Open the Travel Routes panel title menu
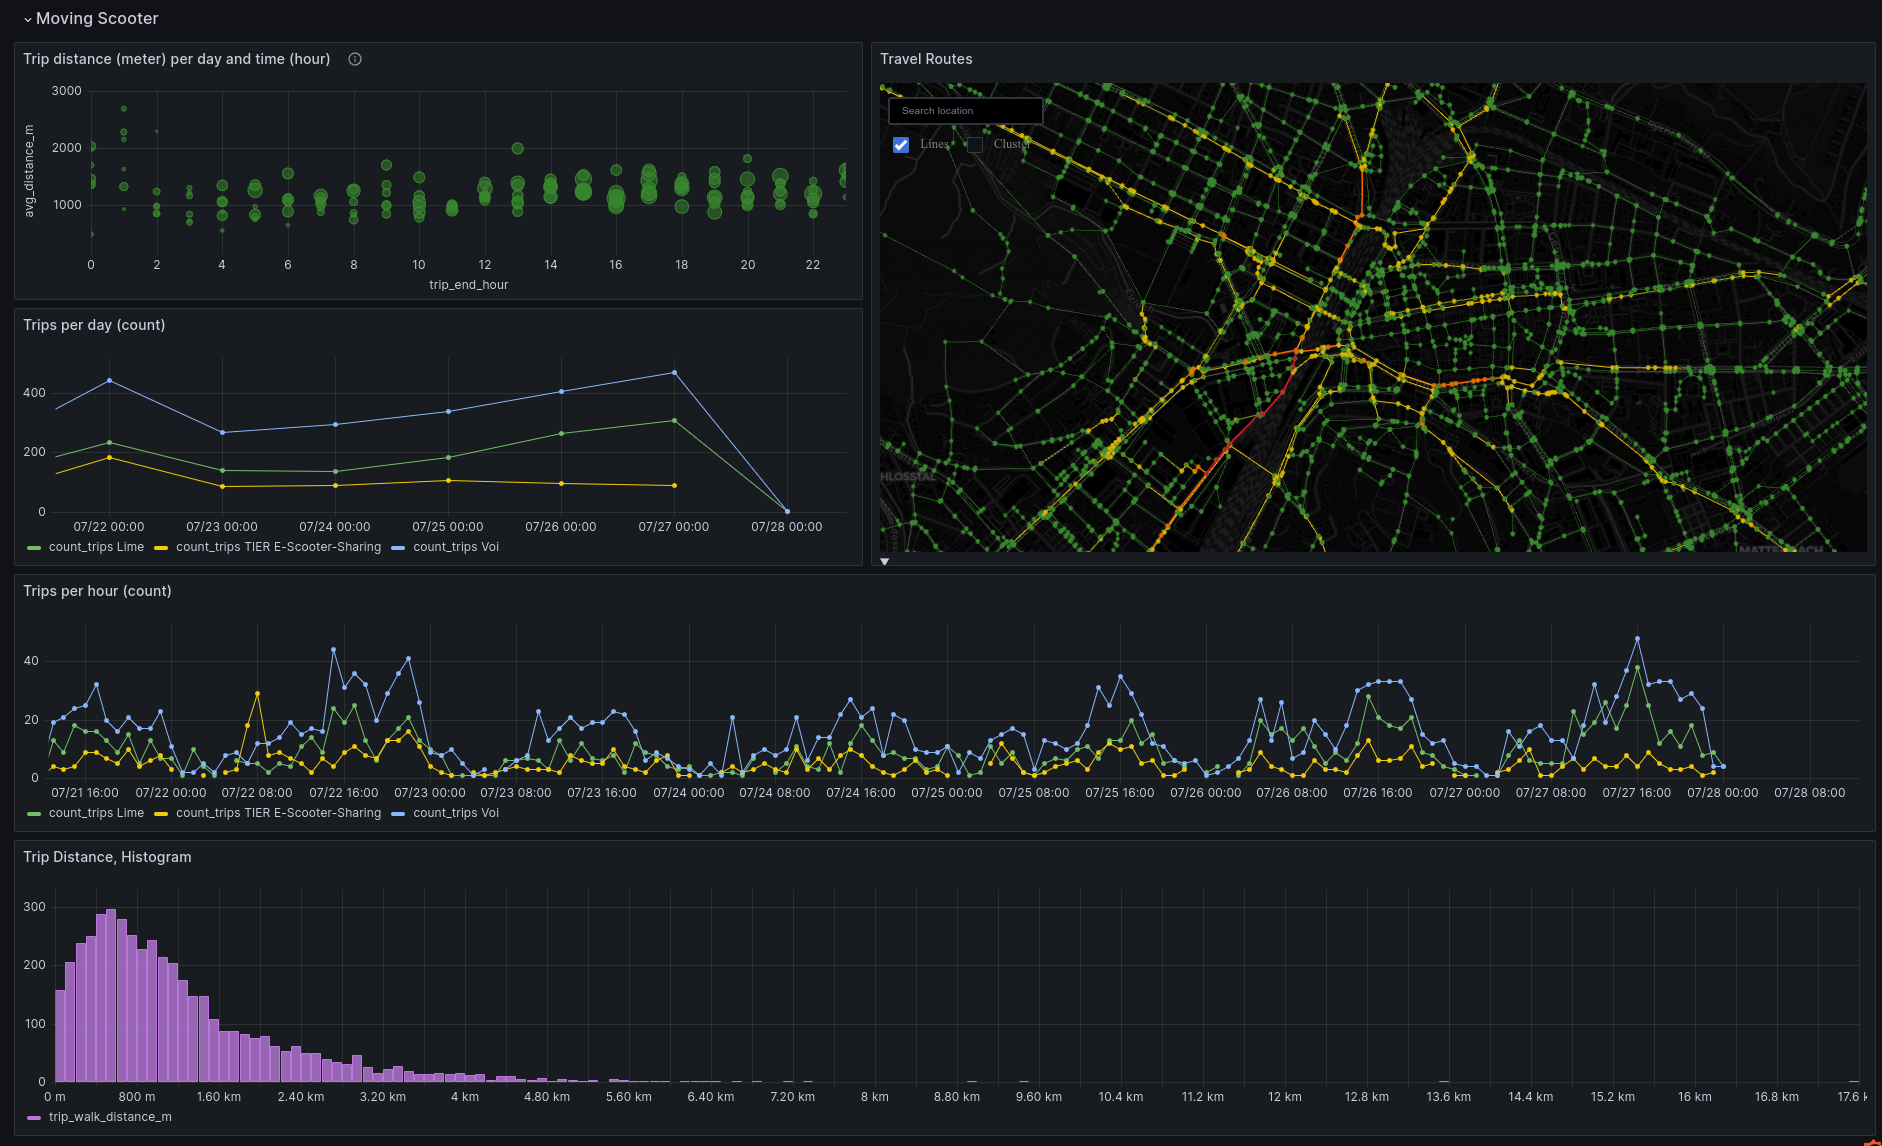Image resolution: width=1882 pixels, height=1146 pixels. point(926,59)
